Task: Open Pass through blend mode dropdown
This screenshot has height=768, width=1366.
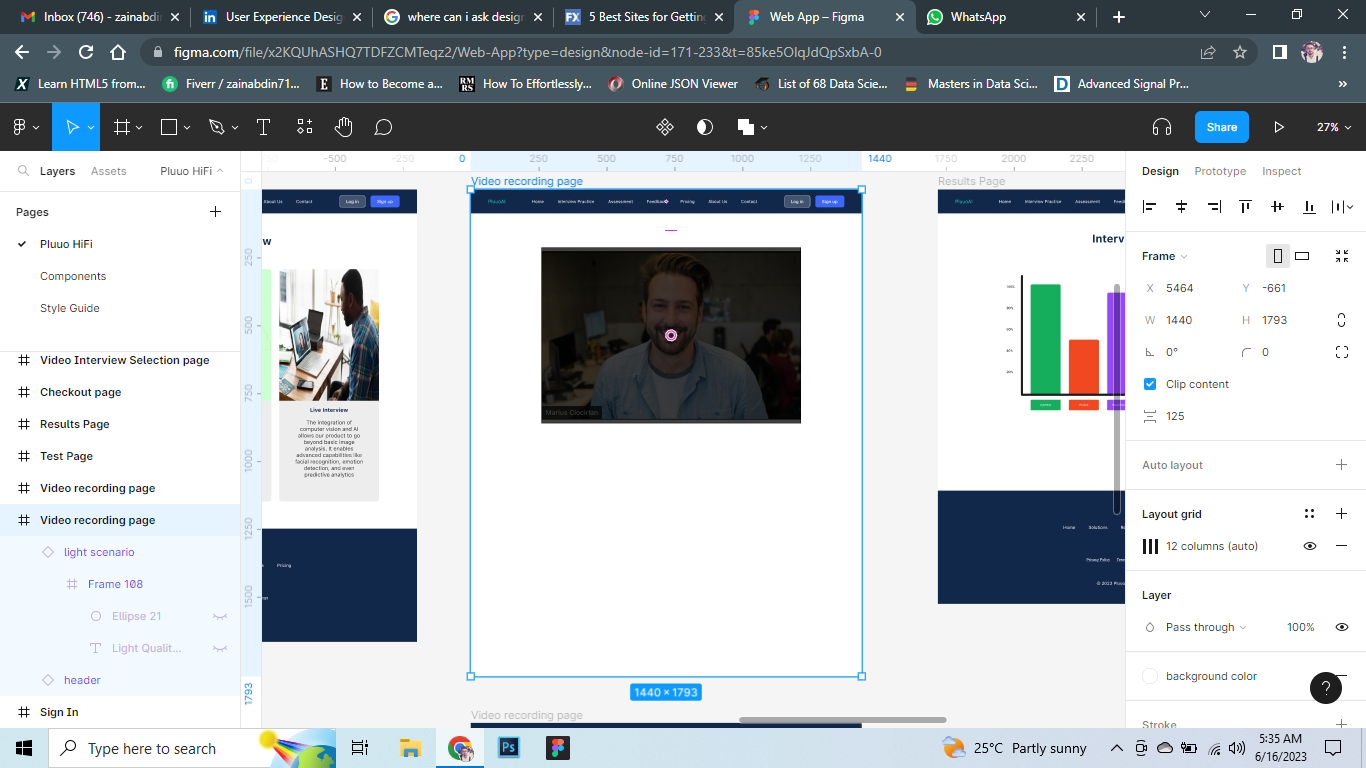Action: (1206, 627)
